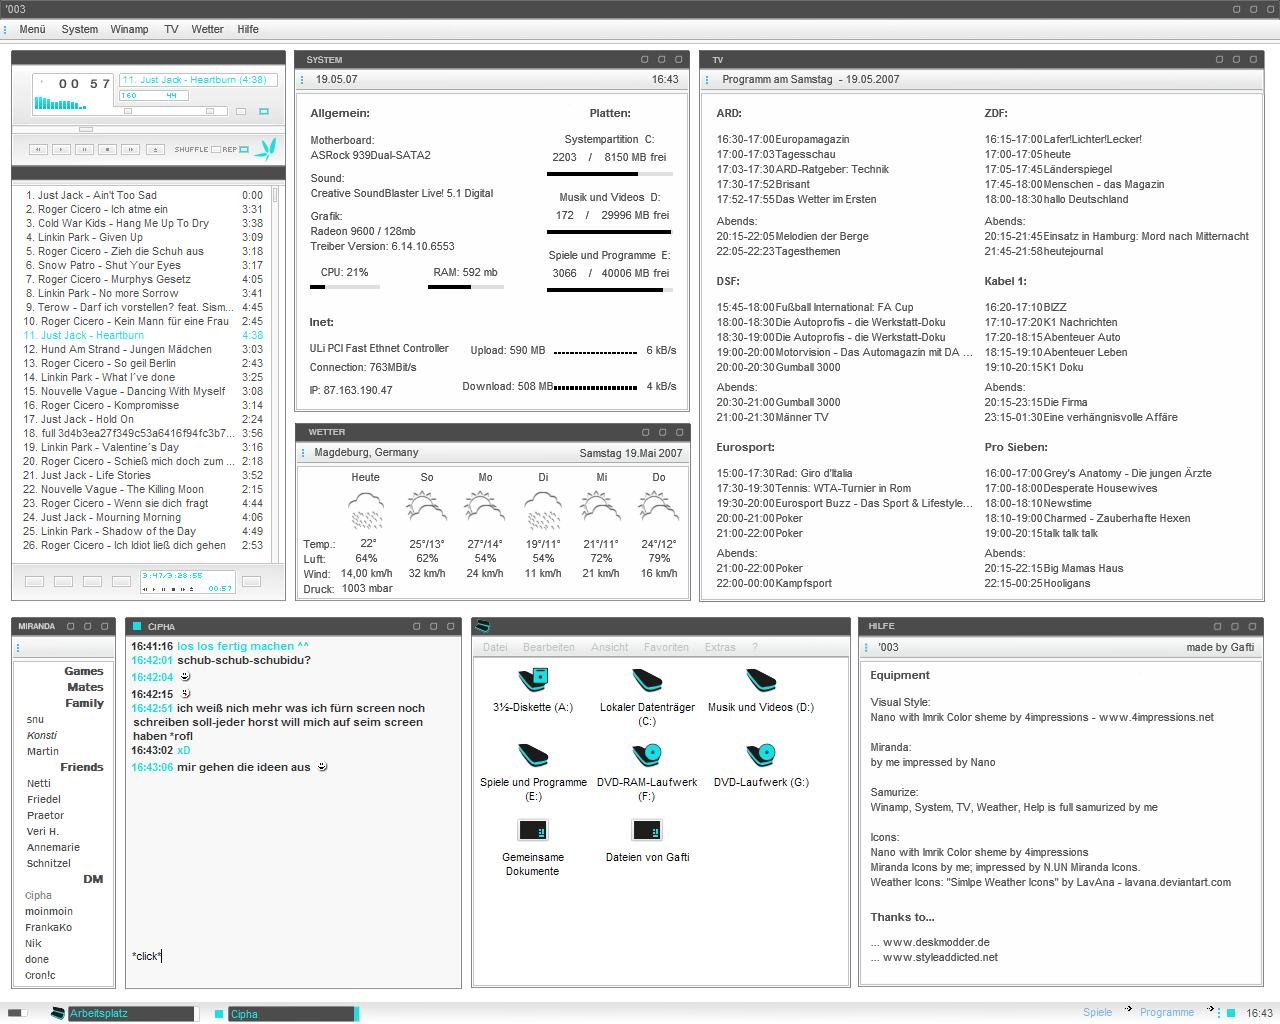Select playlist track Snow Patro - Shut Your Eyes
The height and width of the screenshot is (1024, 1280).
pyautogui.click(x=144, y=265)
